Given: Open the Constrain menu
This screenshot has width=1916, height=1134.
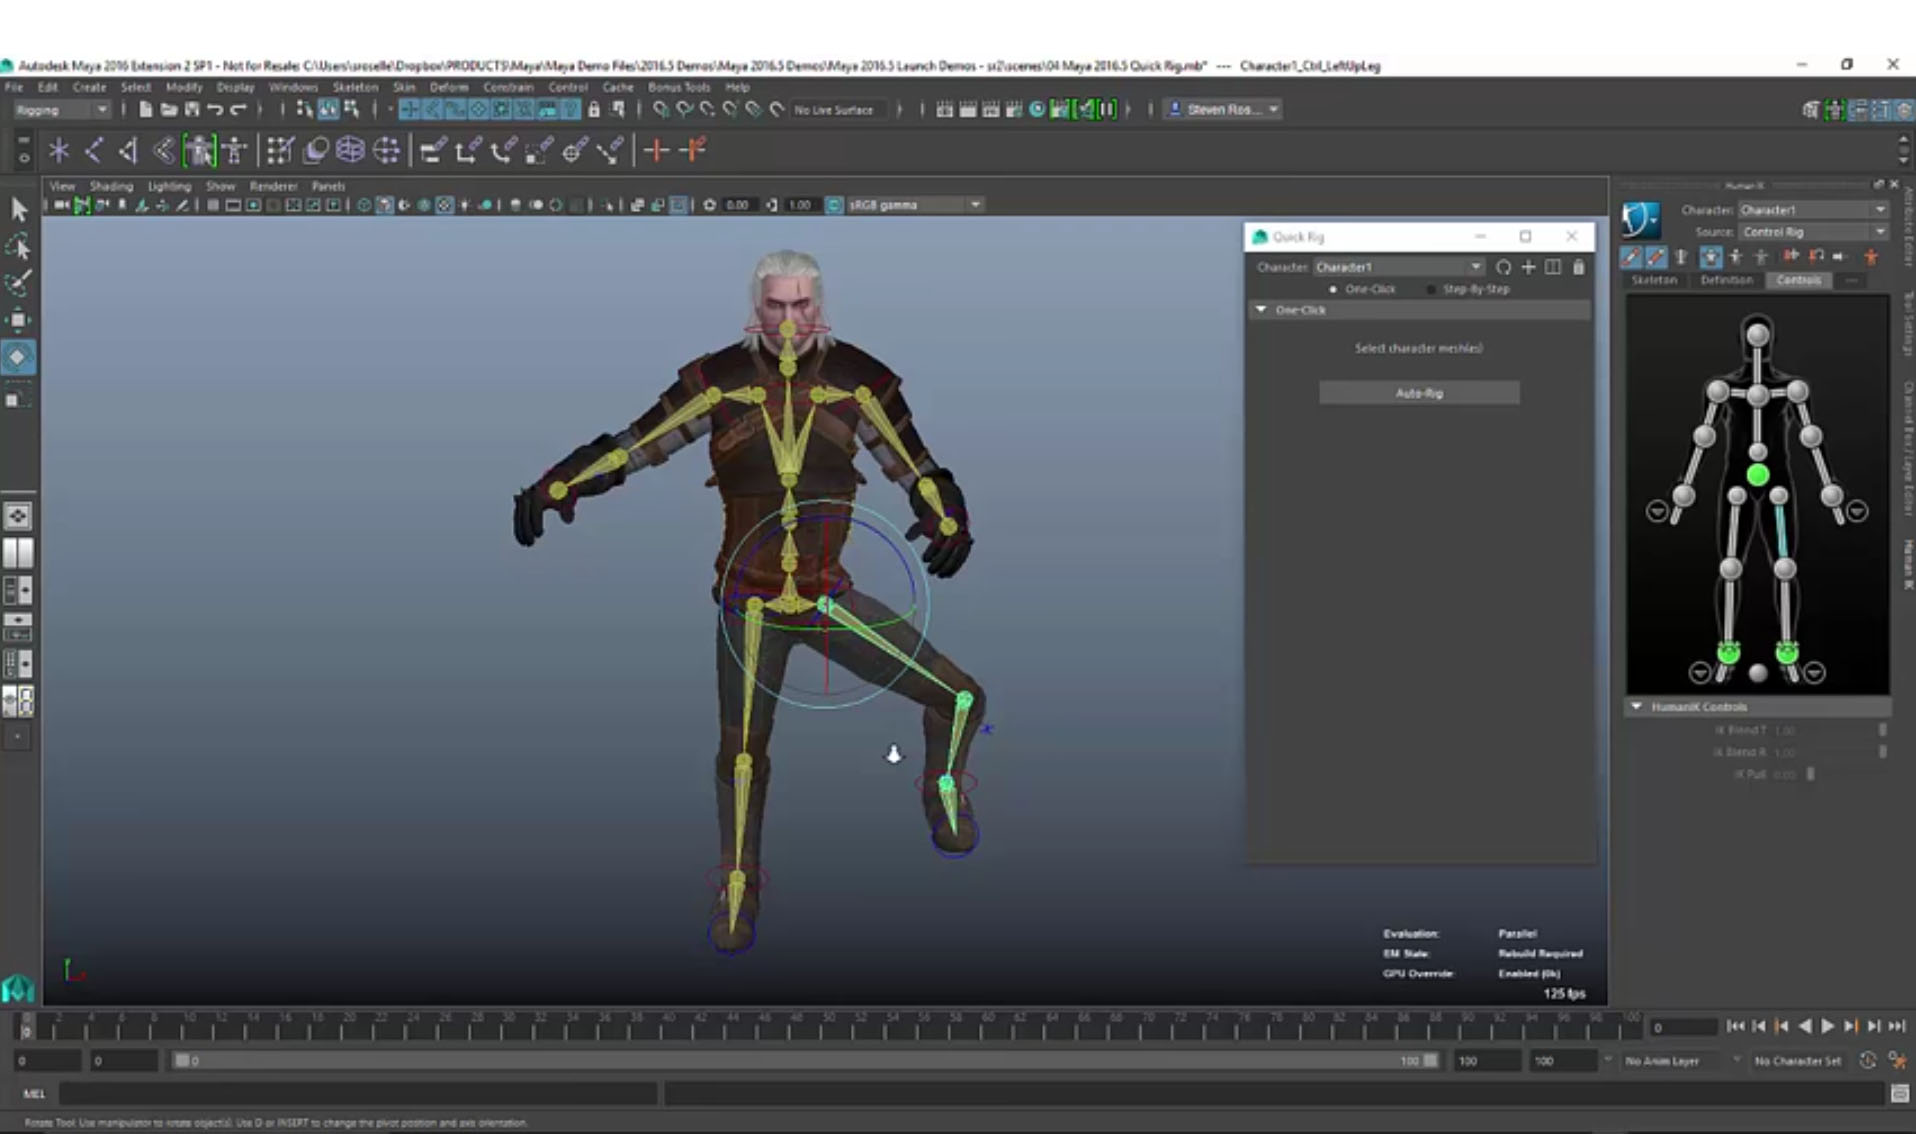Looking at the screenshot, I should point(508,87).
